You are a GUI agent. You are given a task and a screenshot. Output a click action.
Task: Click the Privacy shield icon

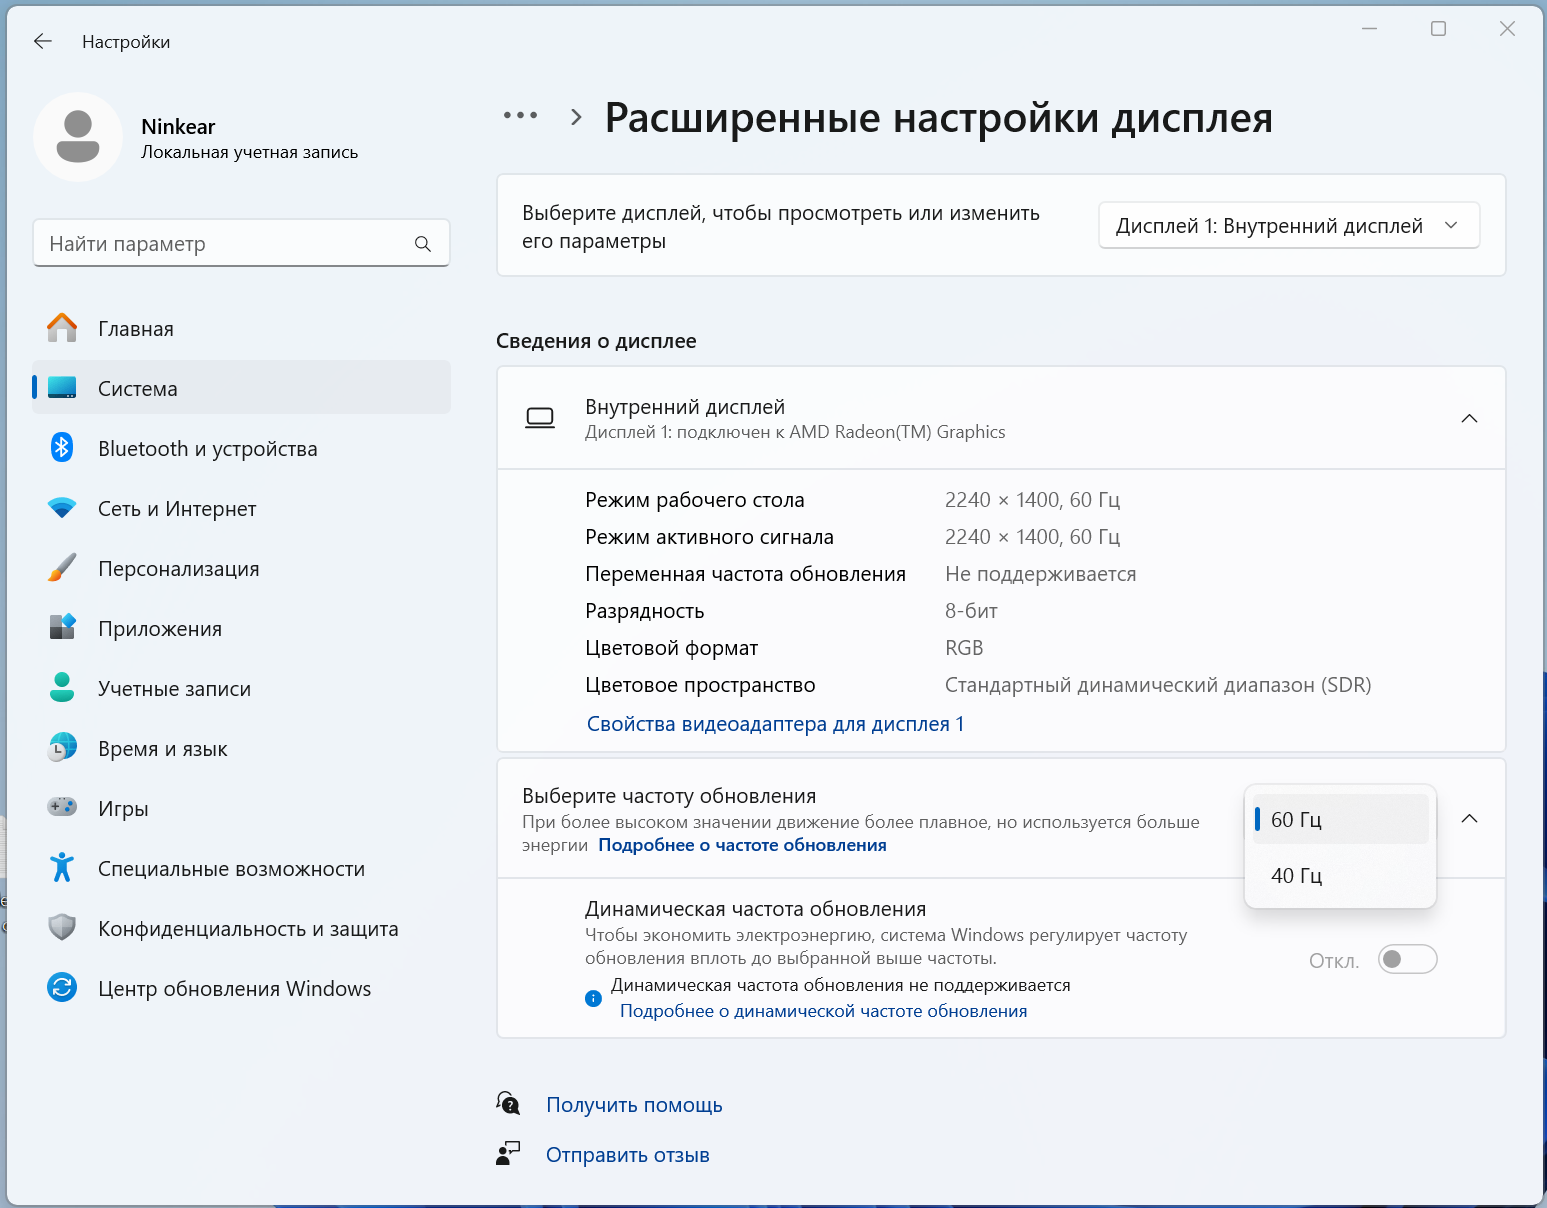(62, 927)
